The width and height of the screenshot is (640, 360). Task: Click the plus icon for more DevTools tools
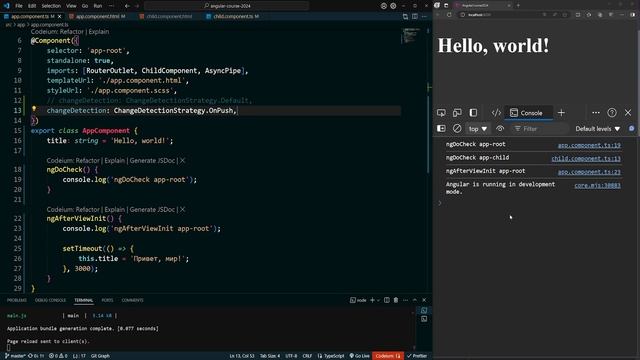click(561, 113)
